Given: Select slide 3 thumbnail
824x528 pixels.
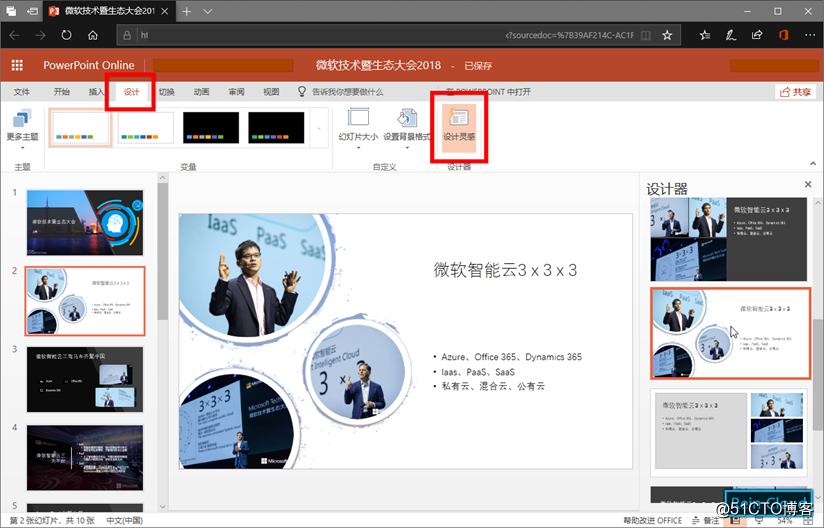Looking at the screenshot, I should pos(85,379).
